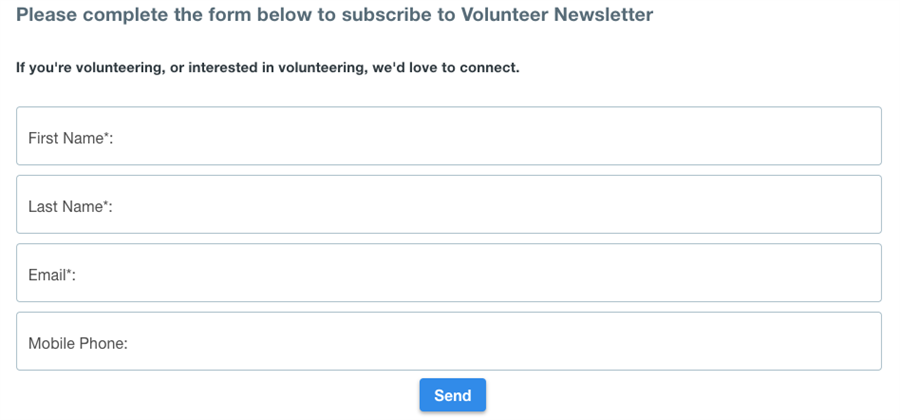The image size is (900, 420).
Task: Click the first text box of the form
Action: 449,136
